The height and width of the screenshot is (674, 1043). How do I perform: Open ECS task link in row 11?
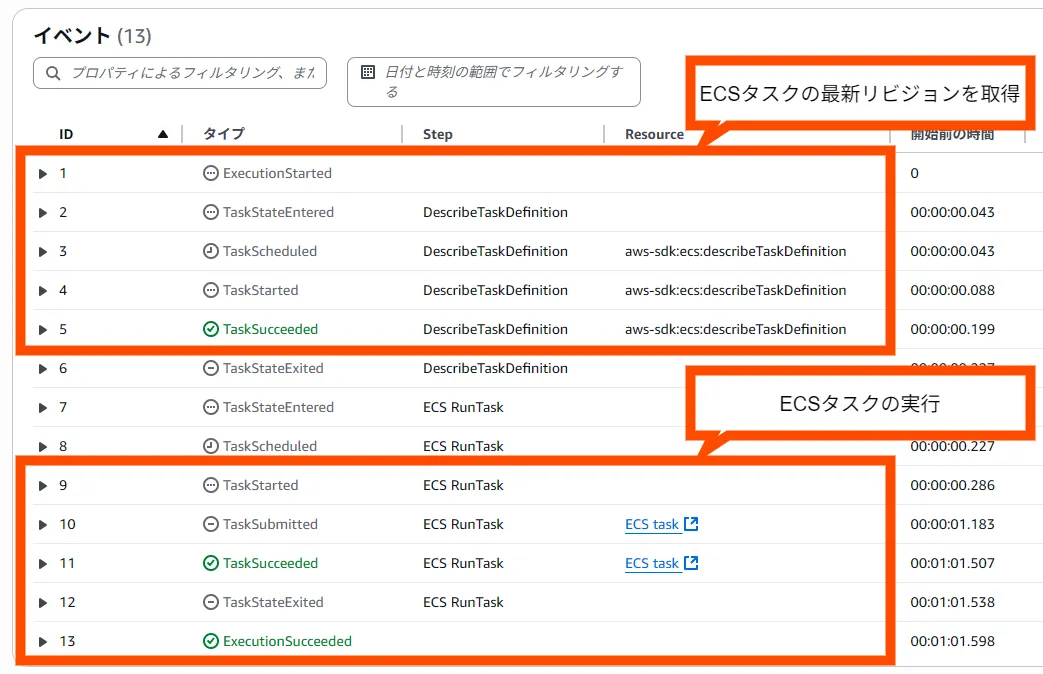pyautogui.click(x=652, y=564)
